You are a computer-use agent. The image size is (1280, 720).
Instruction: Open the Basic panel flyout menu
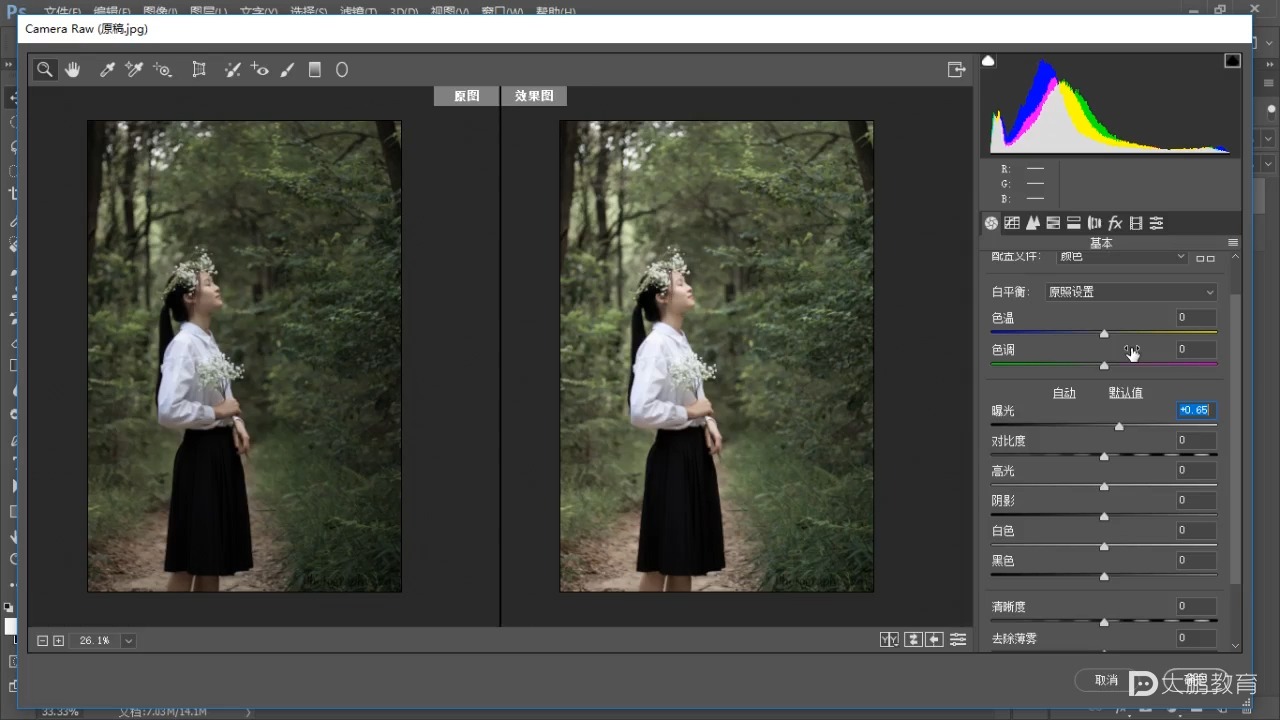(1233, 243)
